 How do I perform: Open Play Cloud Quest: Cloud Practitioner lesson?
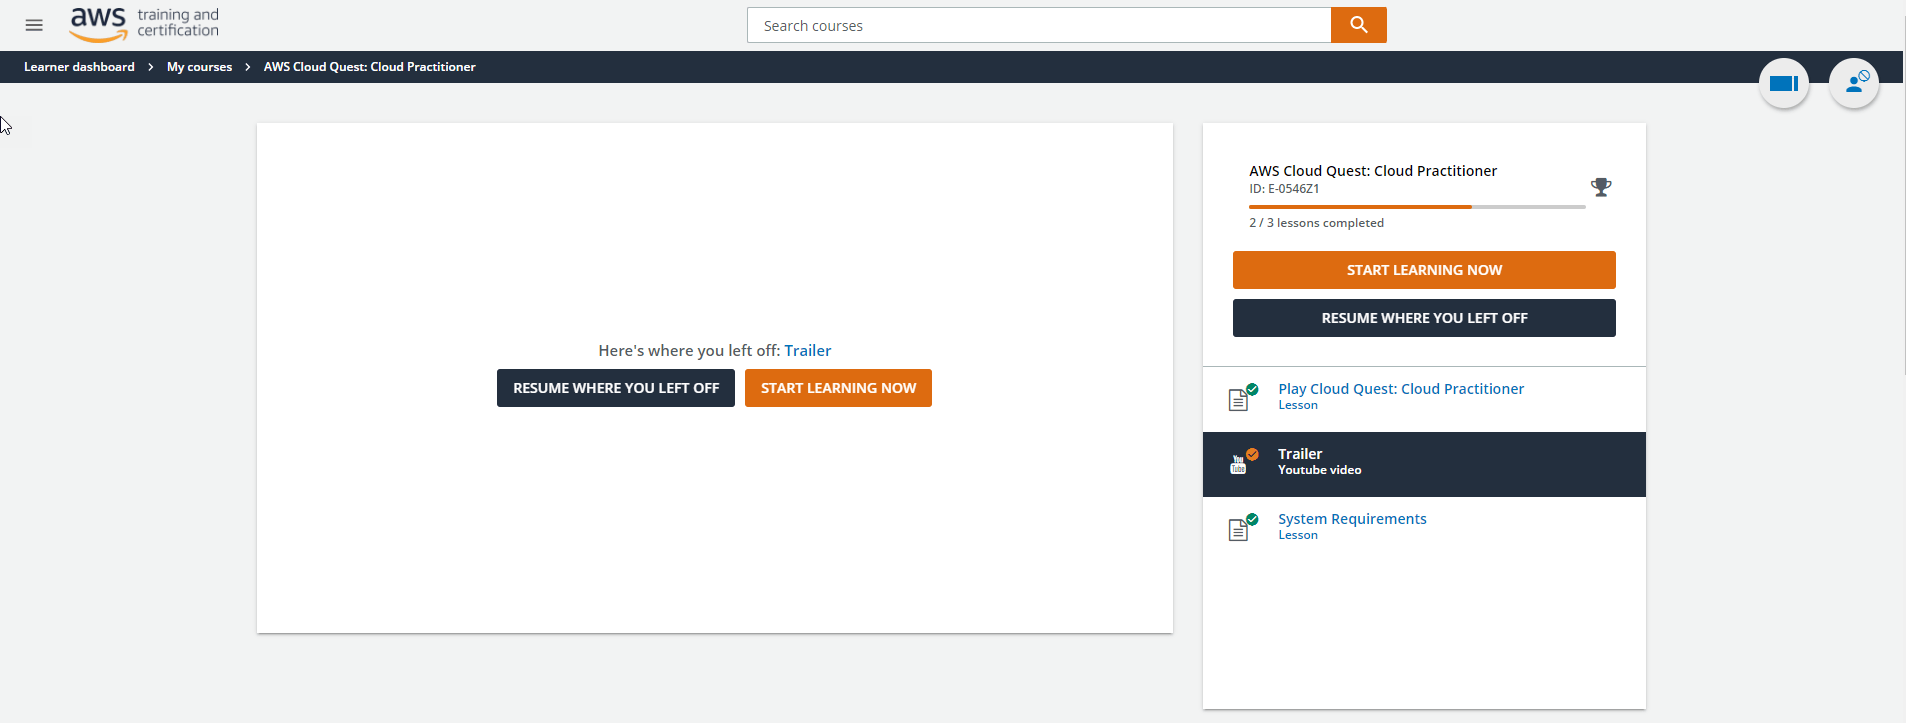(x=1401, y=389)
